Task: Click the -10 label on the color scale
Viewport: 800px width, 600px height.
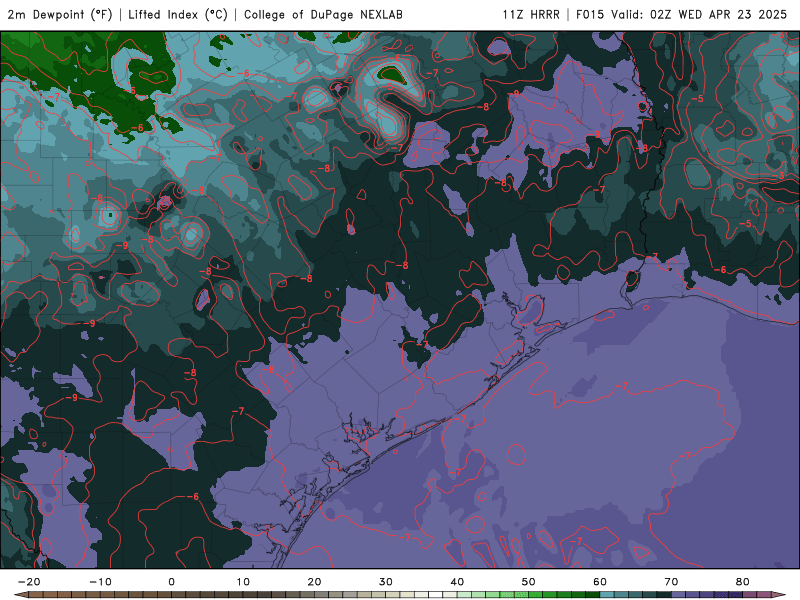Action: [100, 582]
